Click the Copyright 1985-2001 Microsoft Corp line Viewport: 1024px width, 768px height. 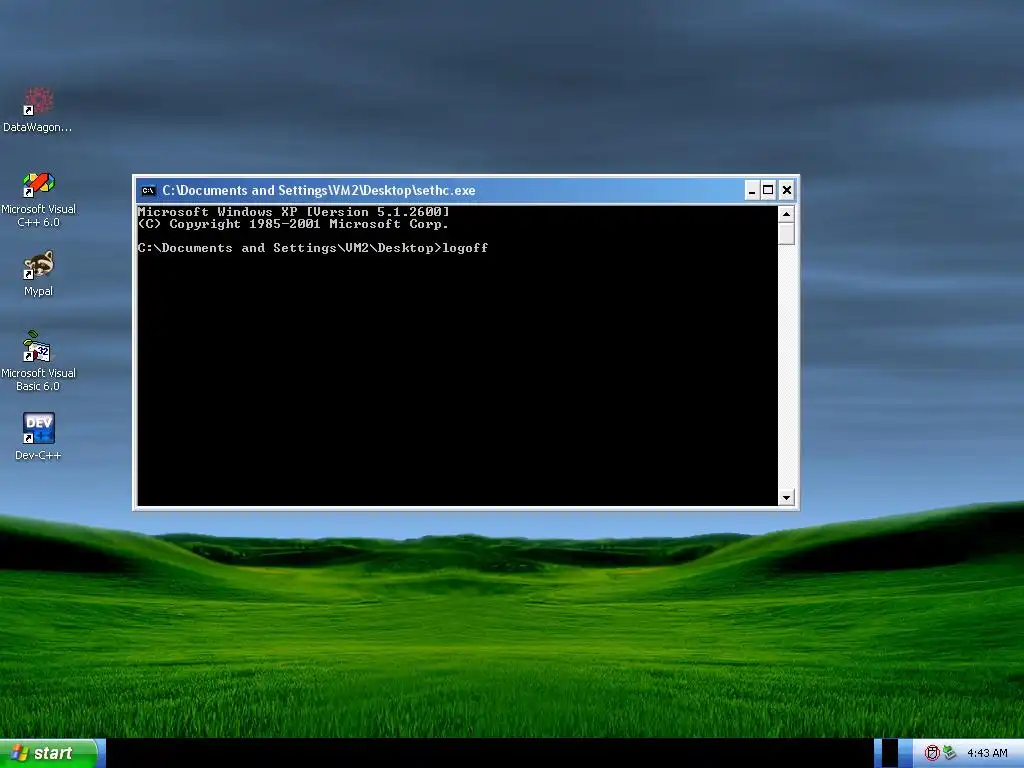[293, 224]
